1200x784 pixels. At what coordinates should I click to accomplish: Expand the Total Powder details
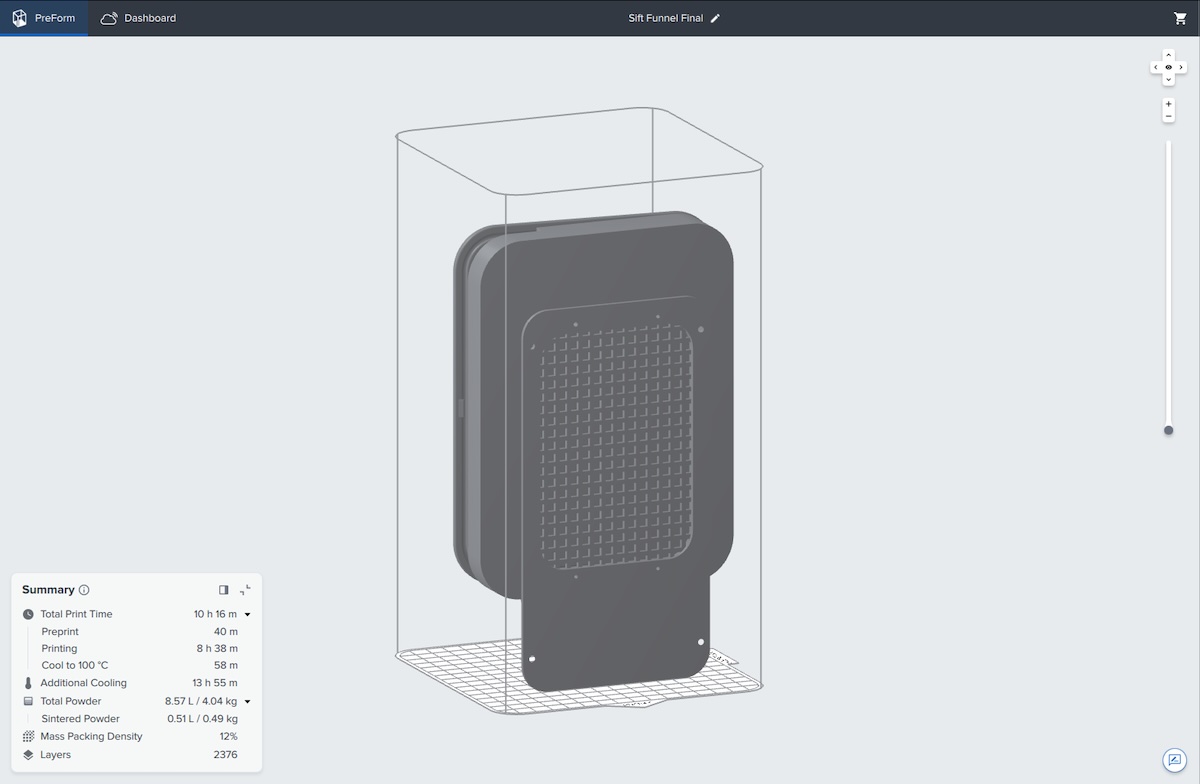[x=247, y=701]
